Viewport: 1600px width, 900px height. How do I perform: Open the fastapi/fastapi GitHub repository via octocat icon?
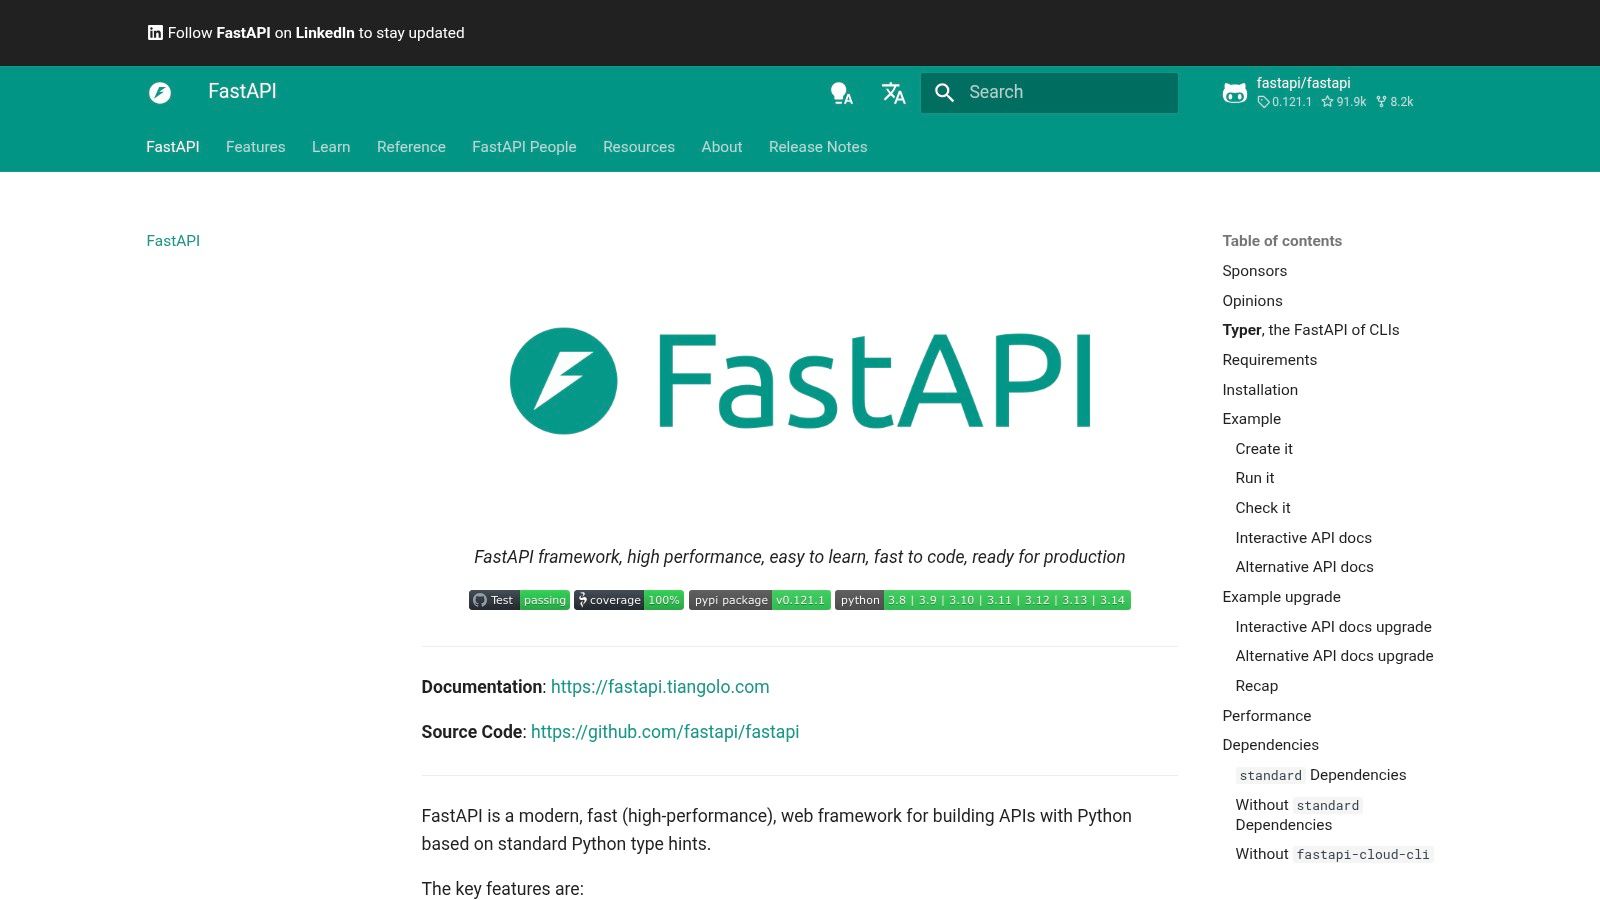[1234, 93]
